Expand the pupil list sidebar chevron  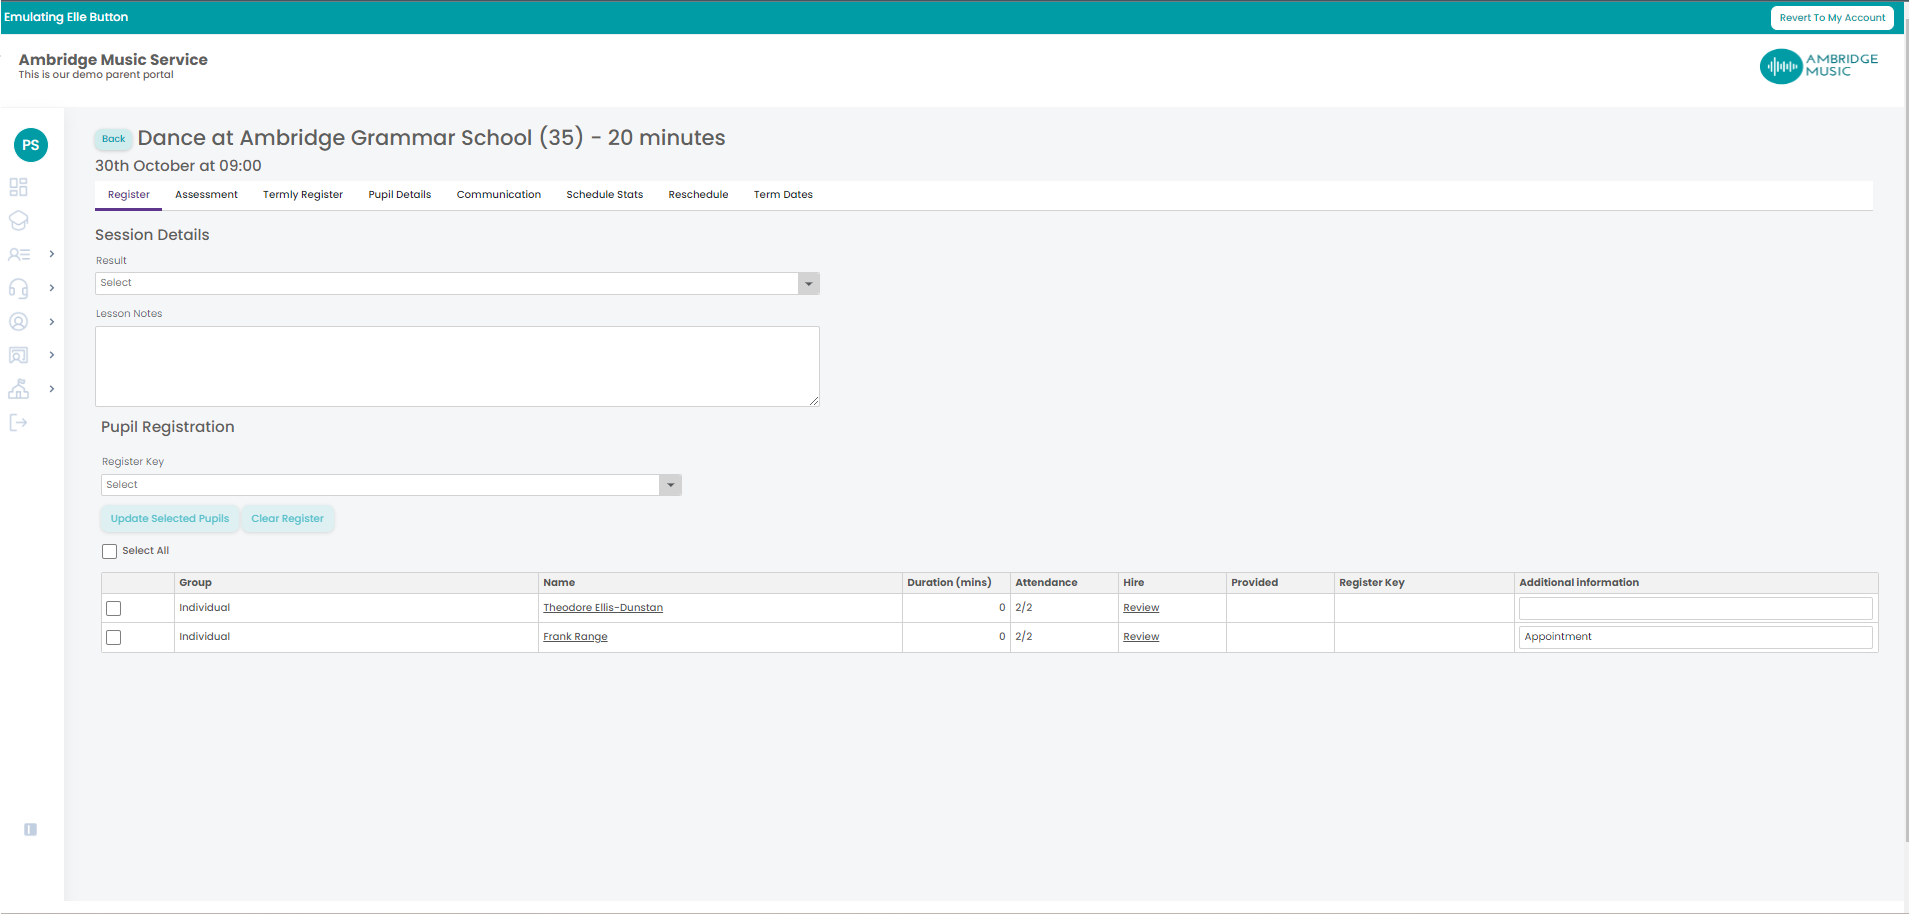(x=52, y=254)
